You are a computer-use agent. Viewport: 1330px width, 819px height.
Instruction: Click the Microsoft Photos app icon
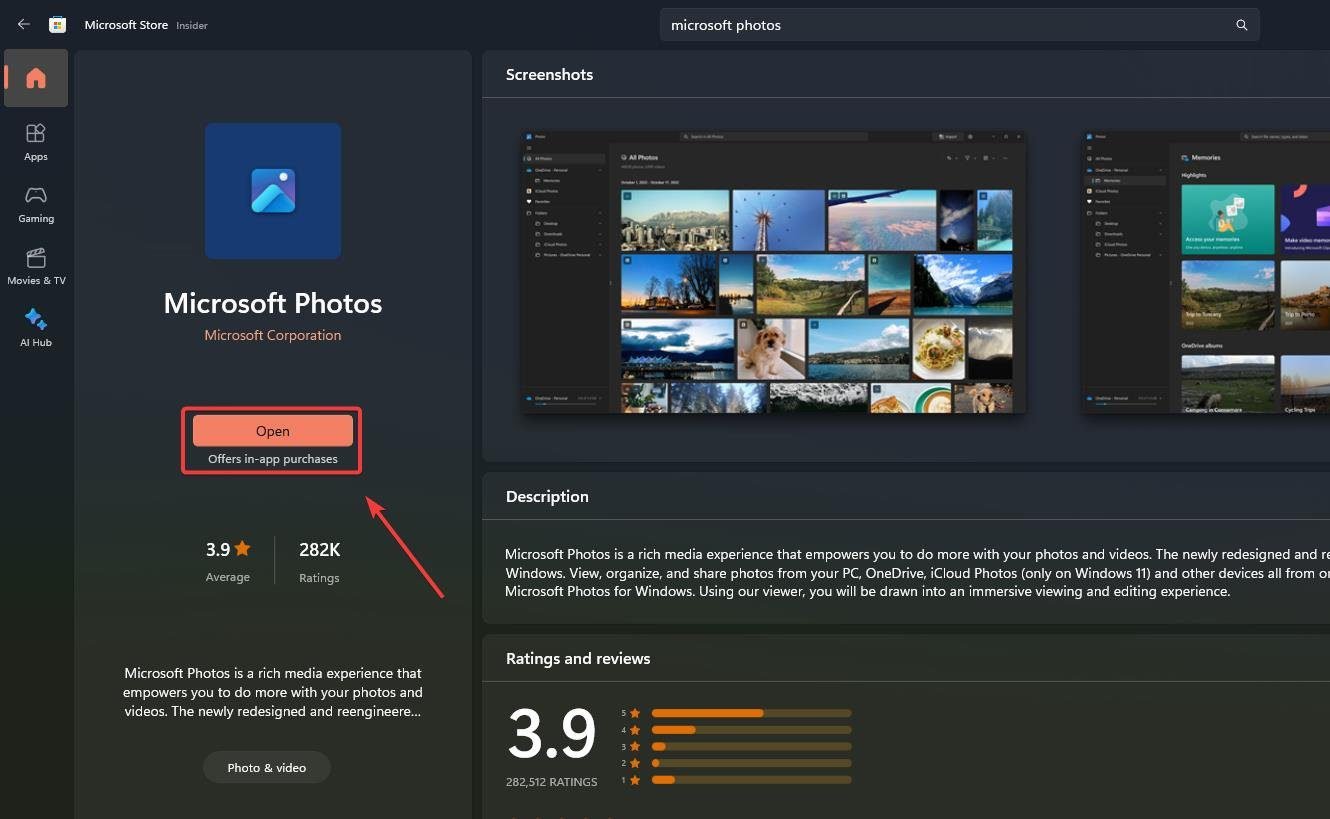click(273, 191)
